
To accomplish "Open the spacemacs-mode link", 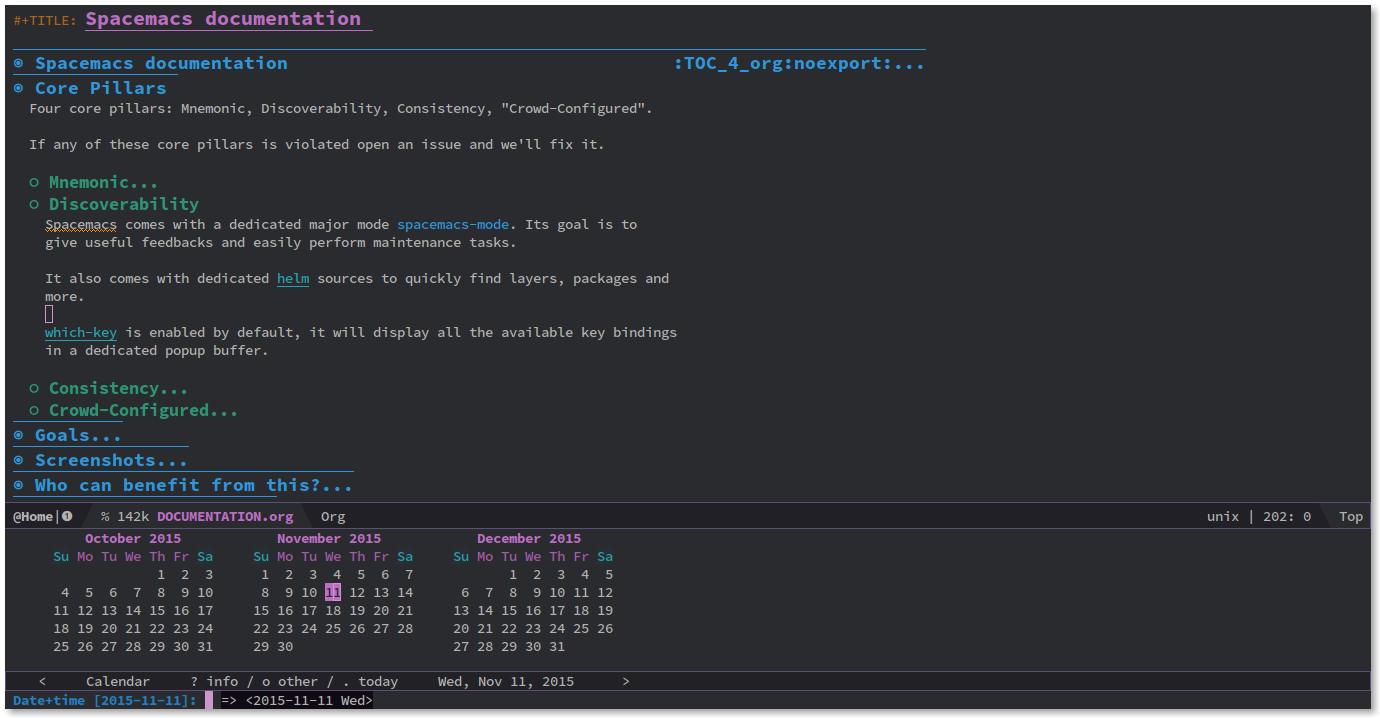I will point(453,224).
